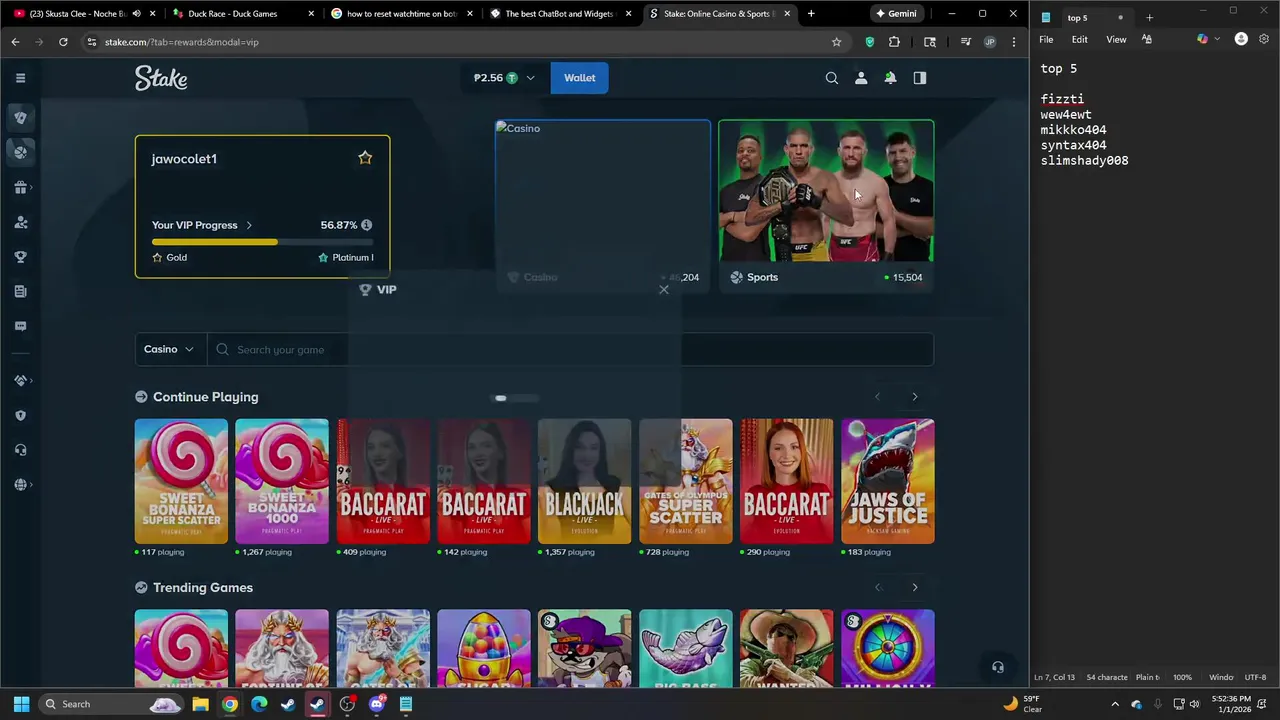Close the VIP modal
1280x720 pixels.
click(664, 289)
